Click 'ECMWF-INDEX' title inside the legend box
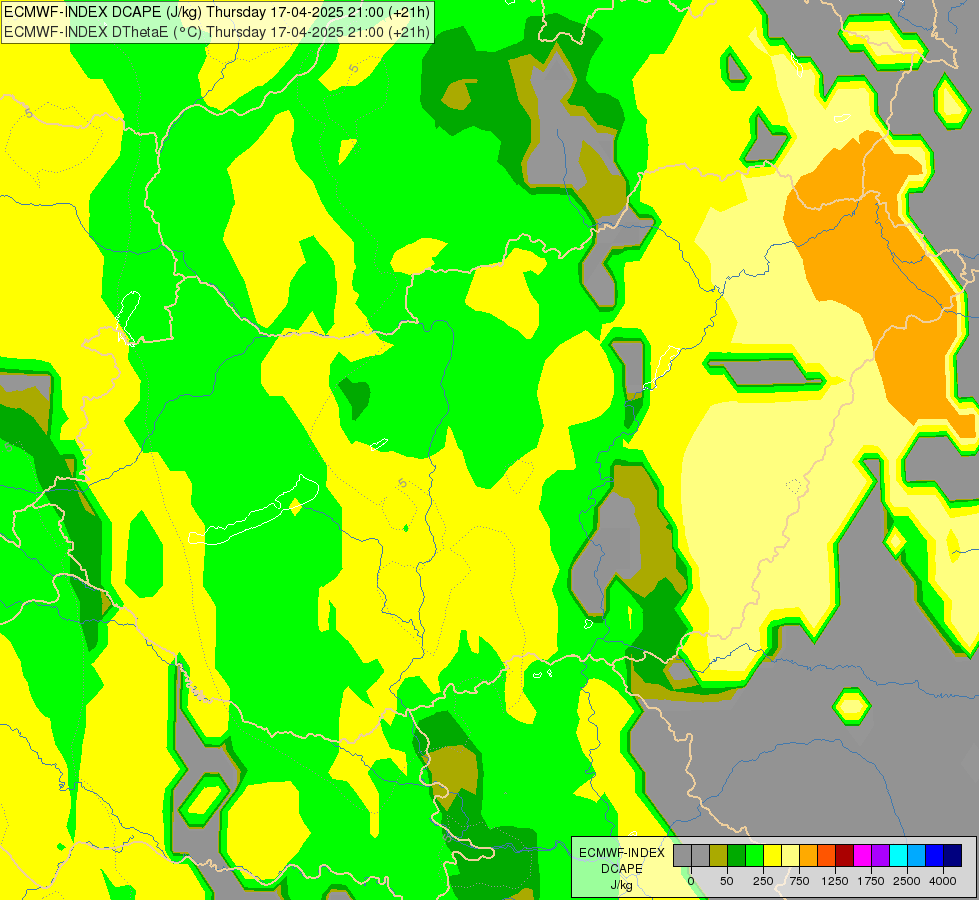 click(622, 853)
